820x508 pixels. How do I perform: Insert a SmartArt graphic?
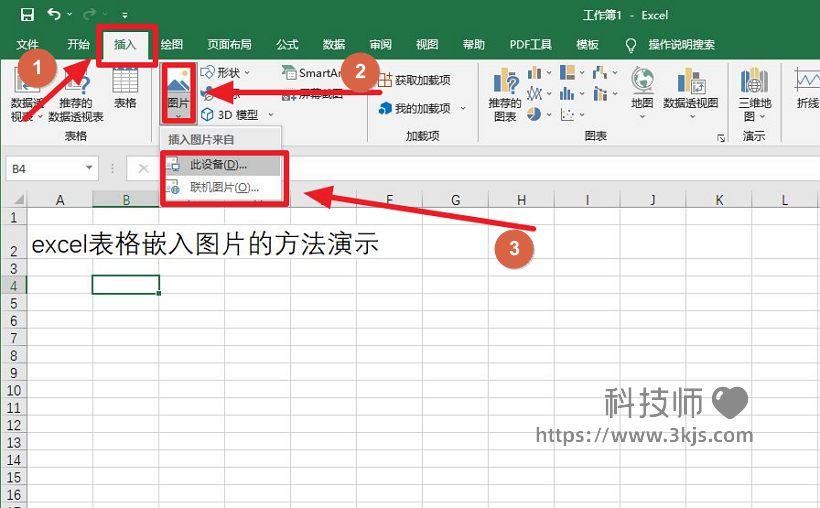pos(312,72)
